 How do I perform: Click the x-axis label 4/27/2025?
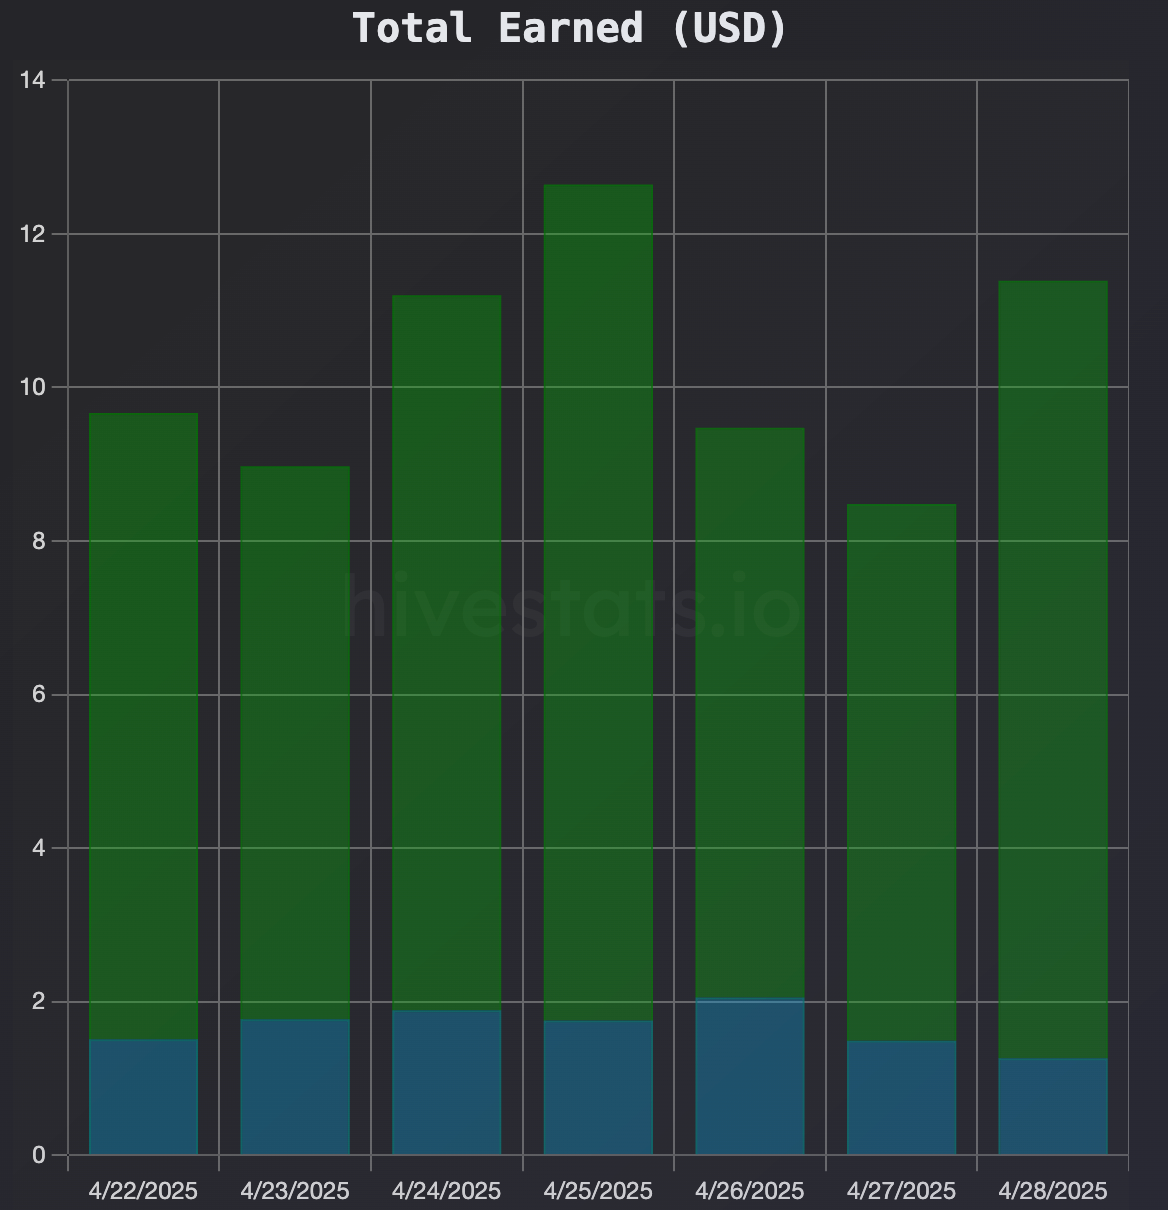pos(902,1191)
